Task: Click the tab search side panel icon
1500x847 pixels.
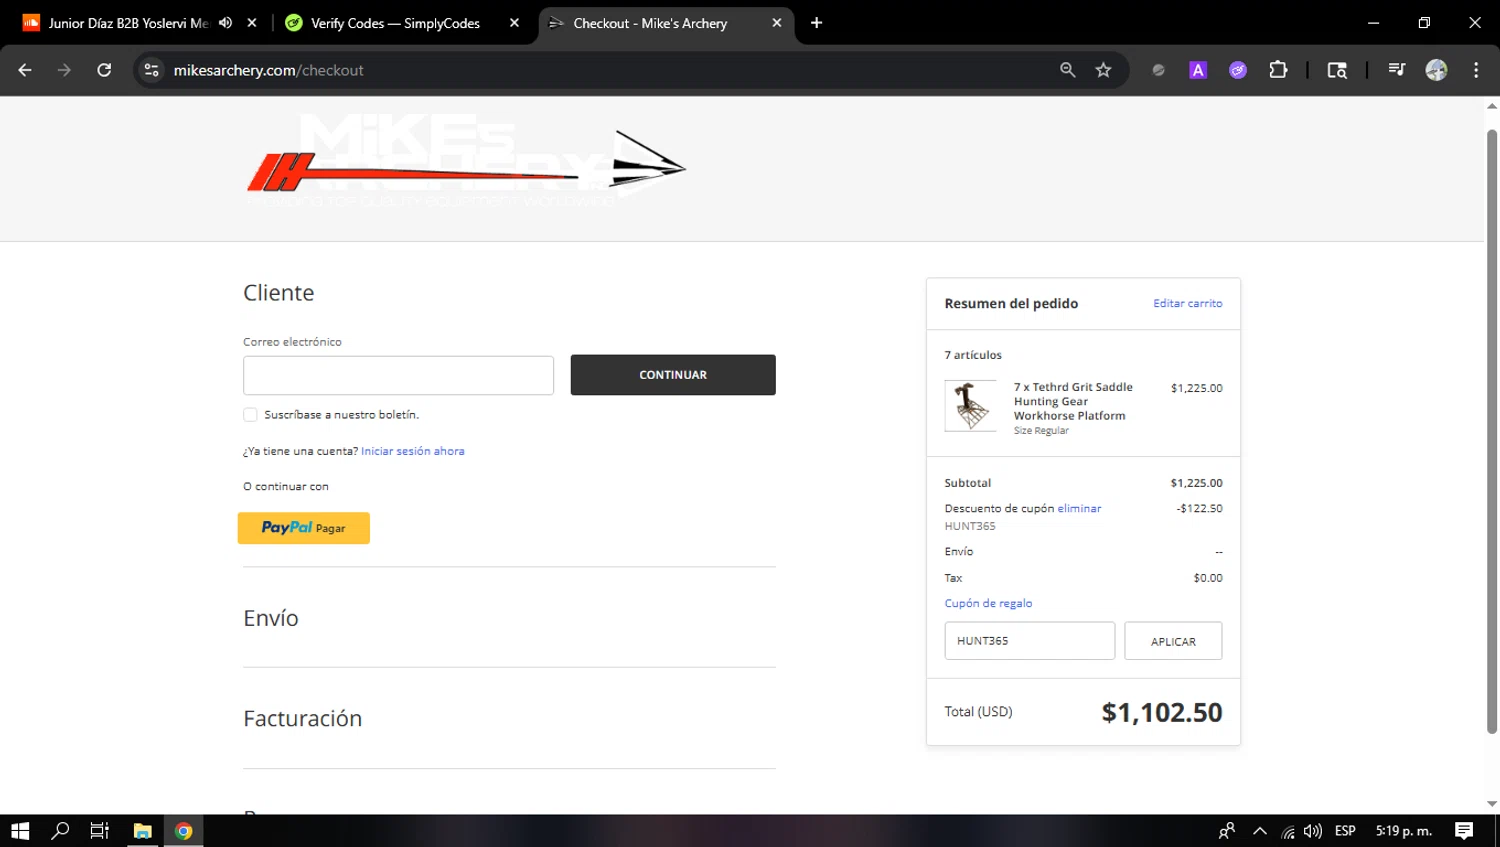Action: pos(1337,70)
